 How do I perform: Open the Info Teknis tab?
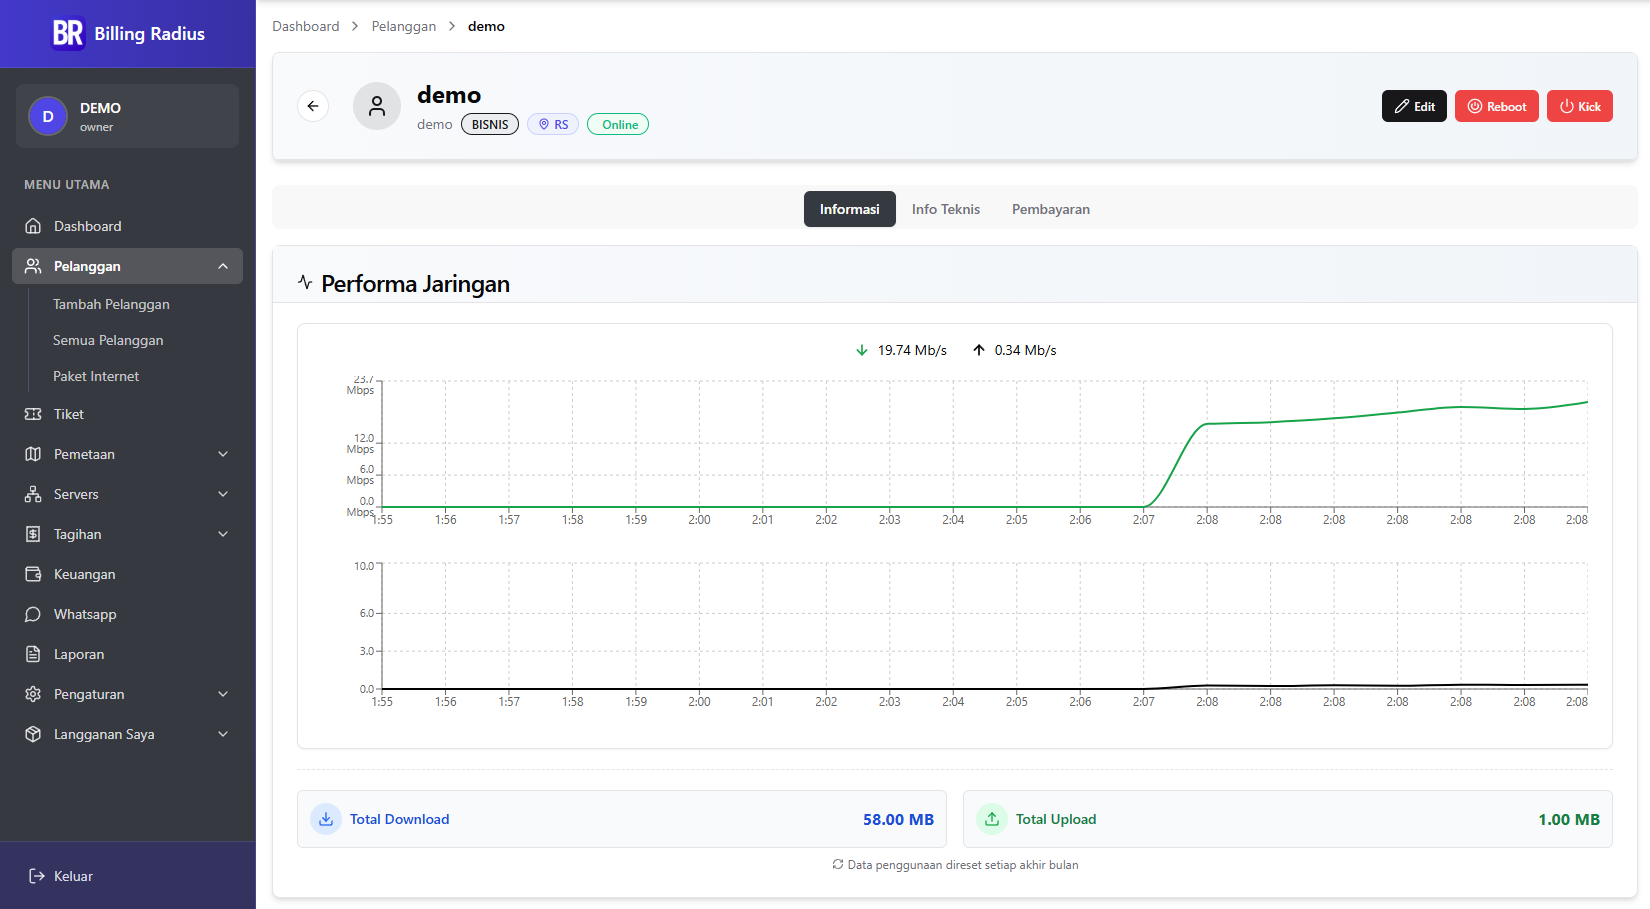(x=946, y=209)
